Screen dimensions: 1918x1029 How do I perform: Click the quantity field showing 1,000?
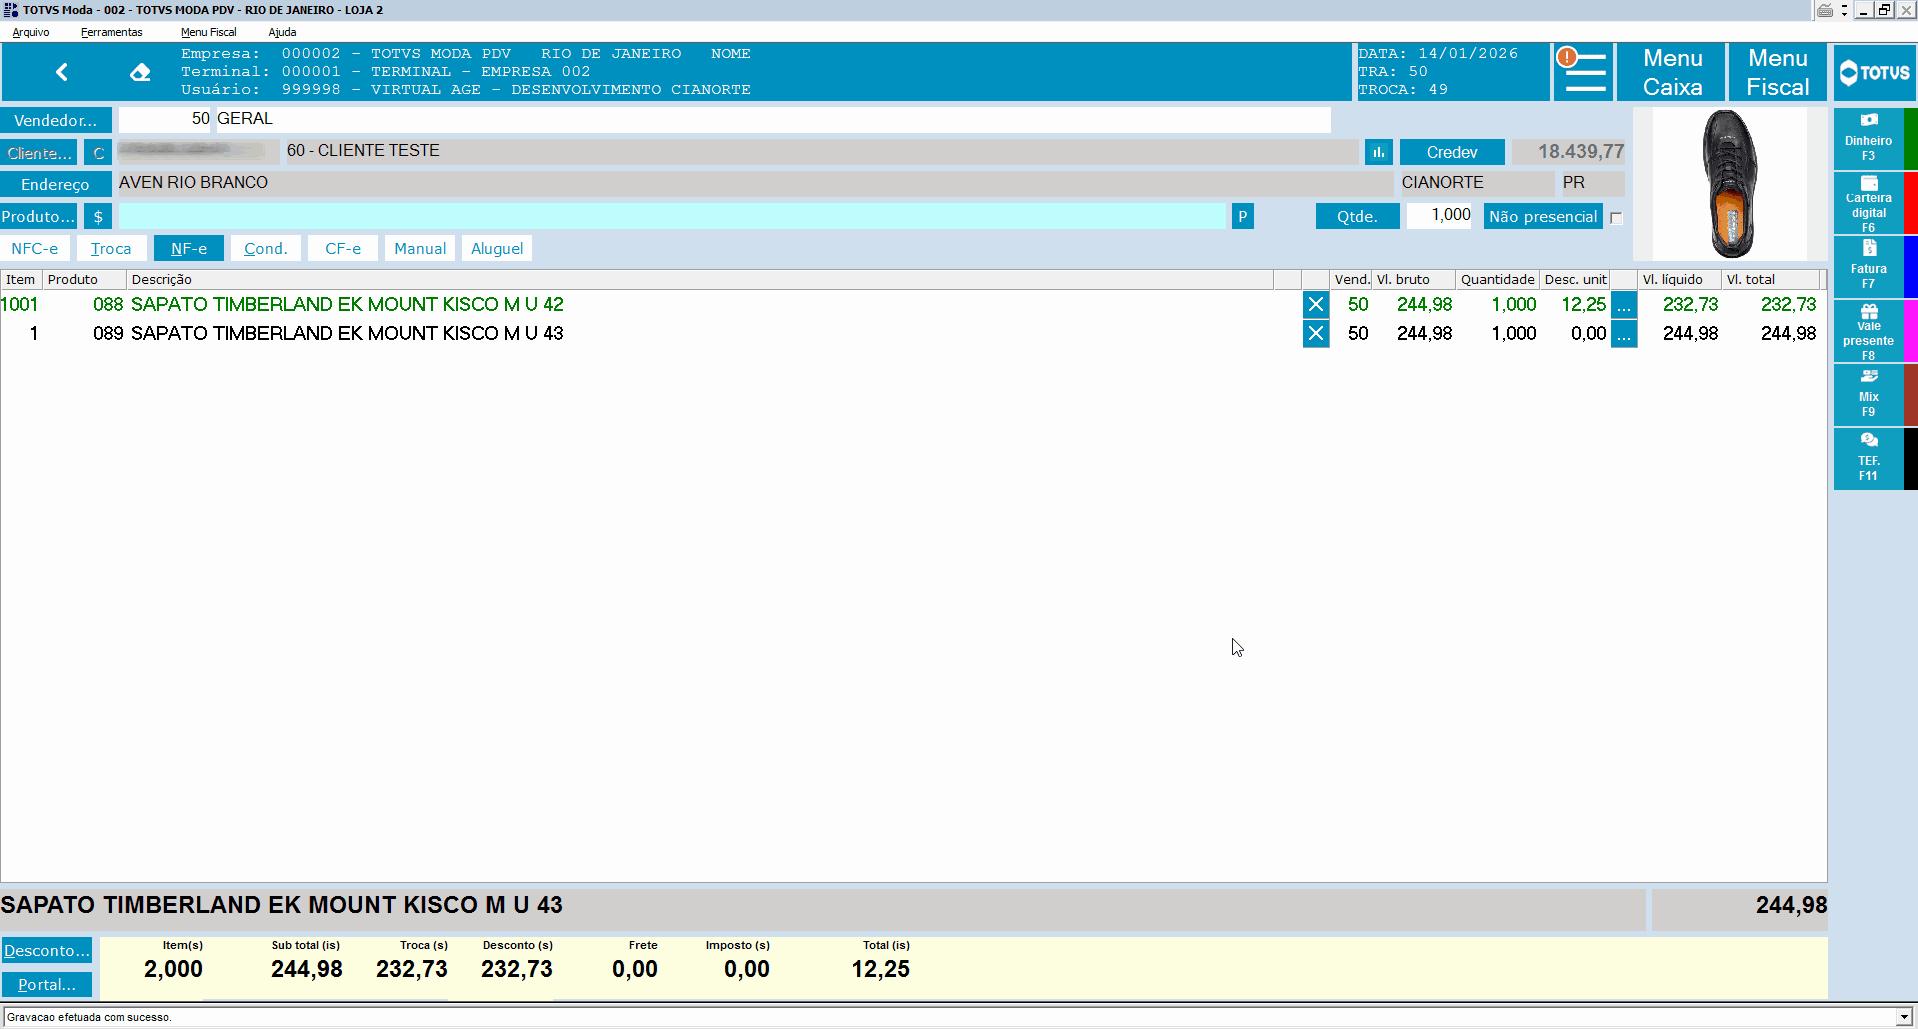(x=1439, y=215)
